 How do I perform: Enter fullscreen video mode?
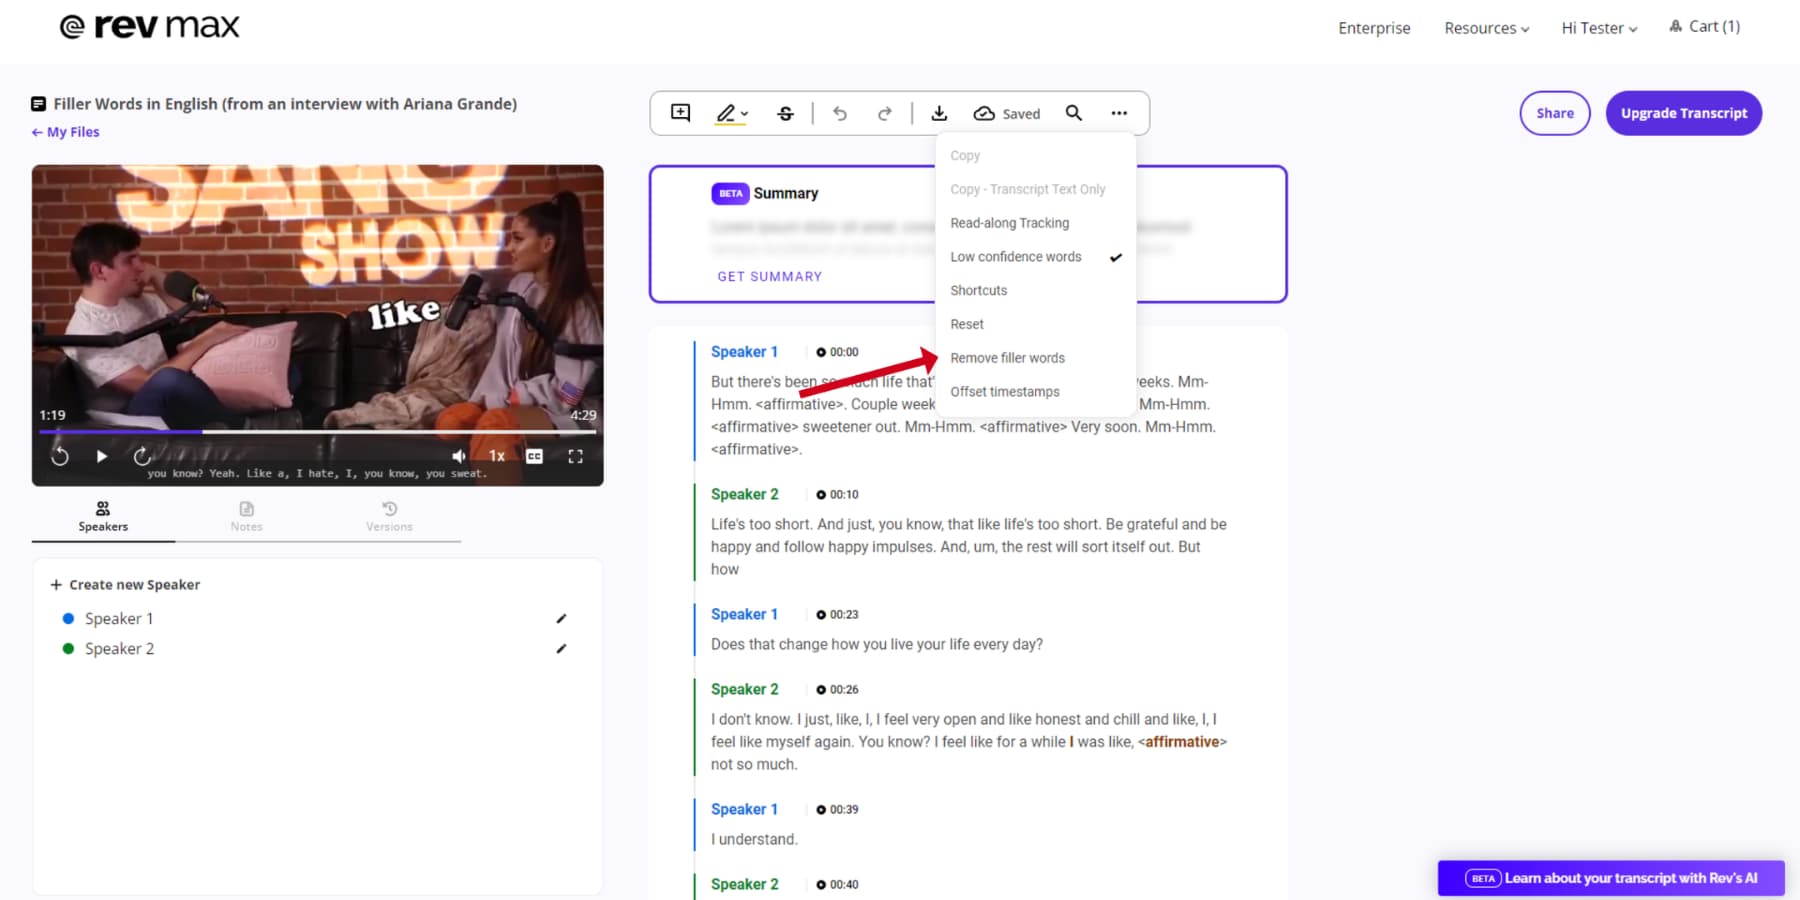click(576, 455)
